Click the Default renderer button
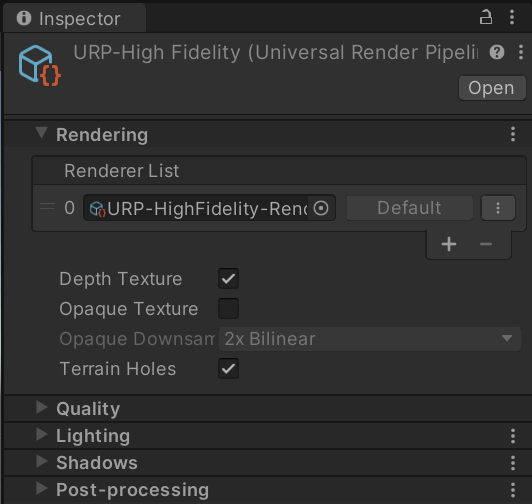 tap(410, 208)
